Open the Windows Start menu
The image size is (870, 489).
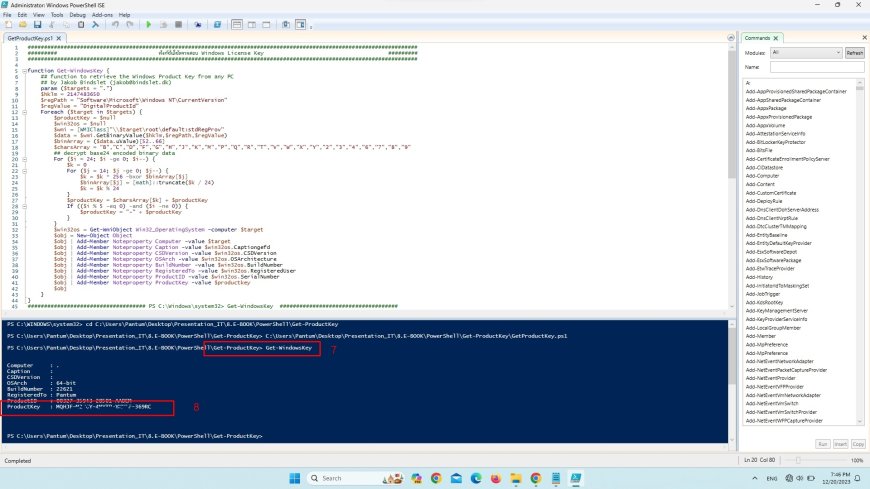[x=295, y=478]
